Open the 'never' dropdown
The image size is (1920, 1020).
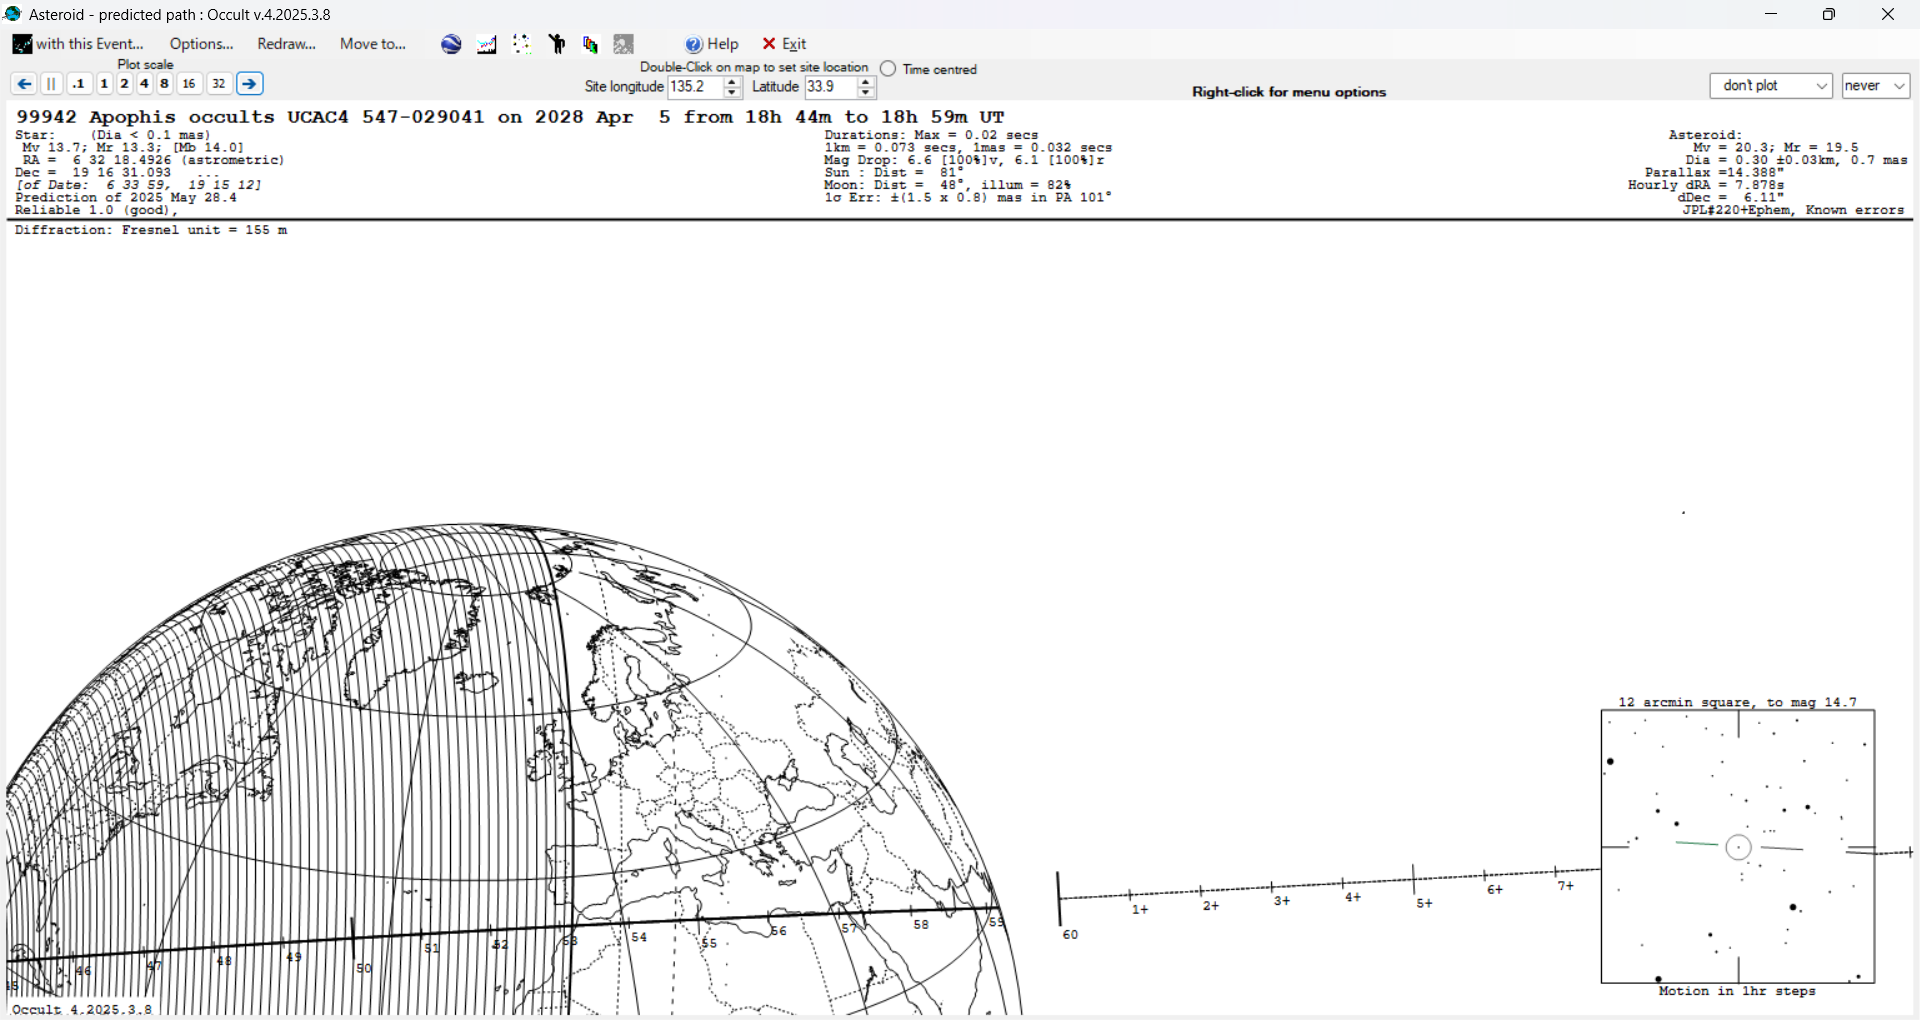[1876, 86]
